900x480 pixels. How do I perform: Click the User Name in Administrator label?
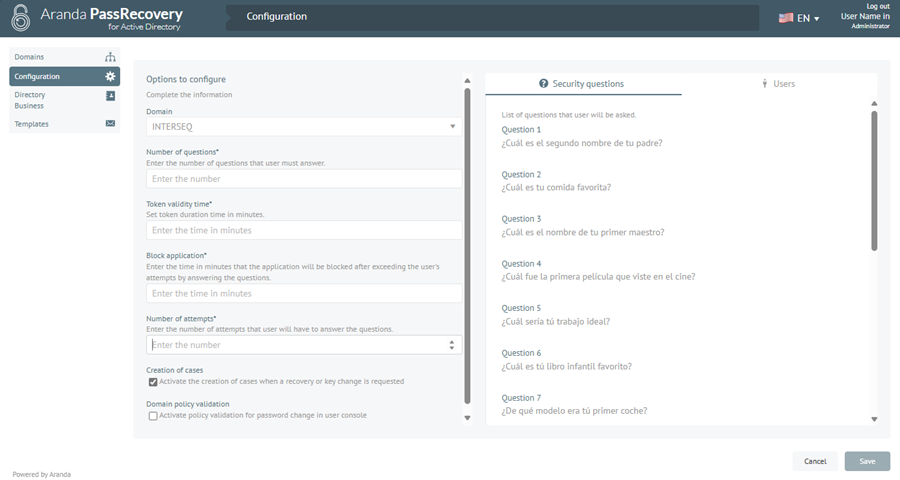(866, 21)
